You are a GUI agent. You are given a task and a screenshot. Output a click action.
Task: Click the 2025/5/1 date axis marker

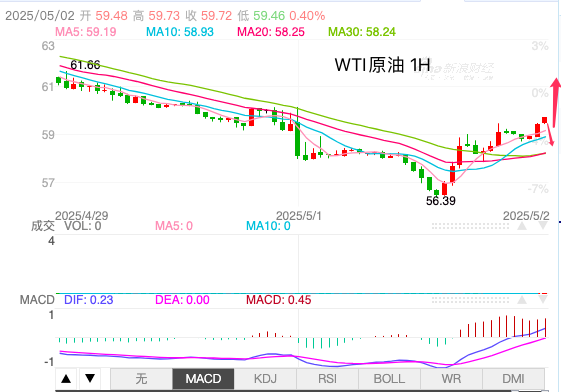click(298, 216)
